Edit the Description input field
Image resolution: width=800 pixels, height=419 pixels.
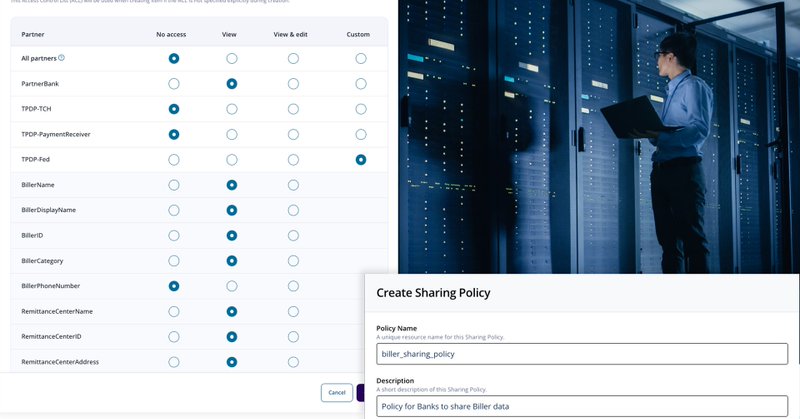(x=582, y=406)
